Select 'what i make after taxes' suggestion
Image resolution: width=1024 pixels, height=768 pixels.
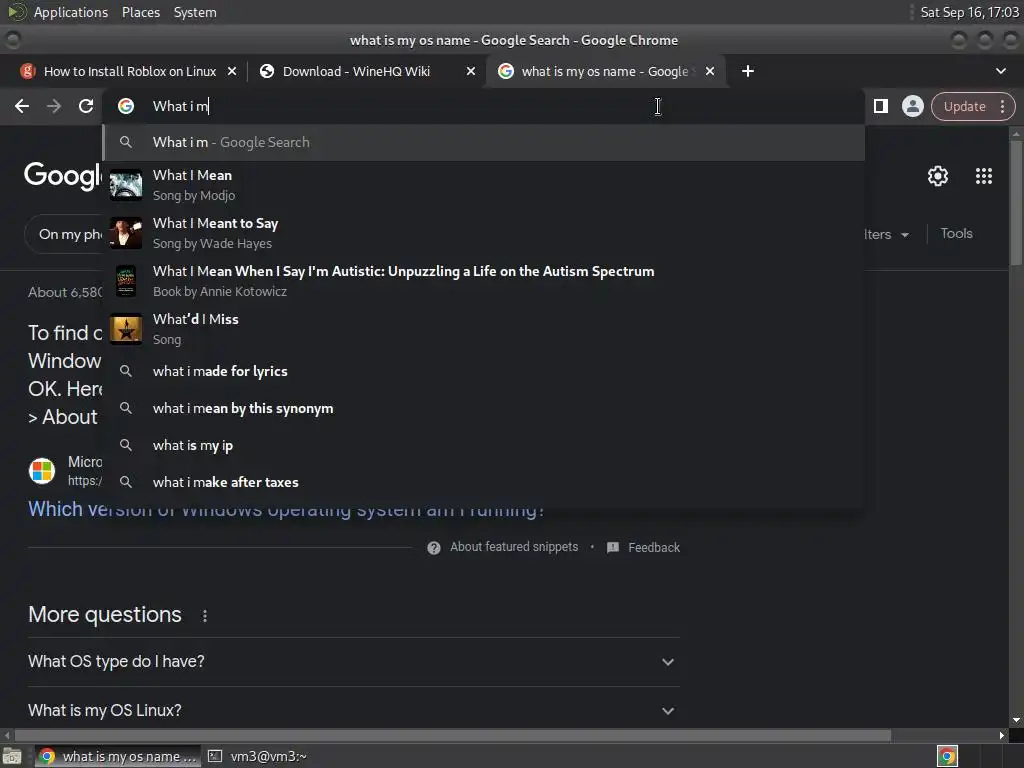pos(484,482)
